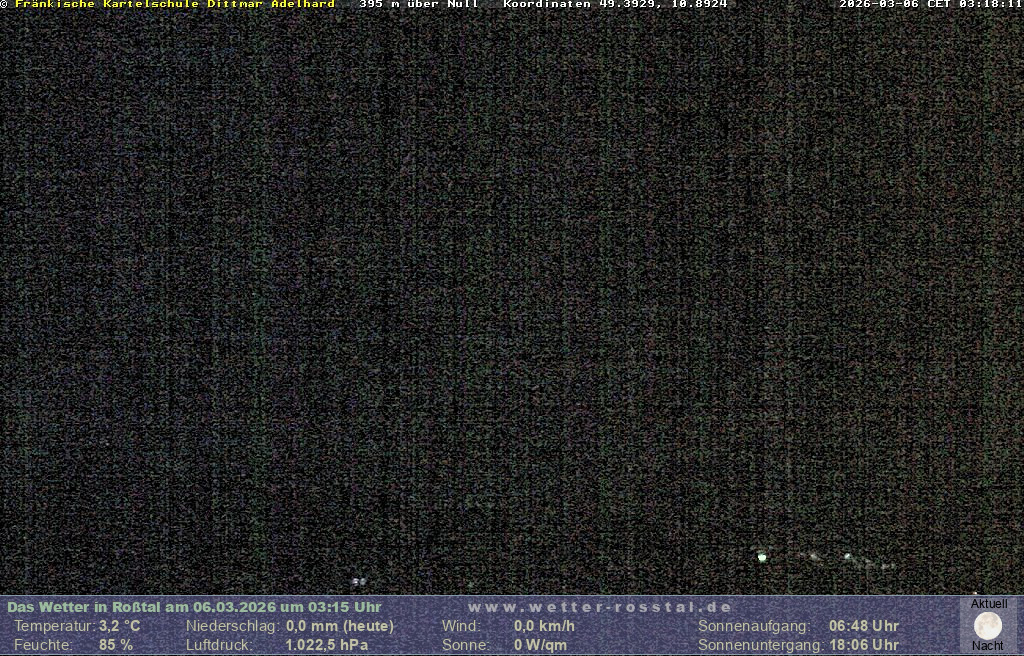This screenshot has width=1024, height=656.
Task: Click the 'Nacht' label below the moon
Action: tap(988, 646)
